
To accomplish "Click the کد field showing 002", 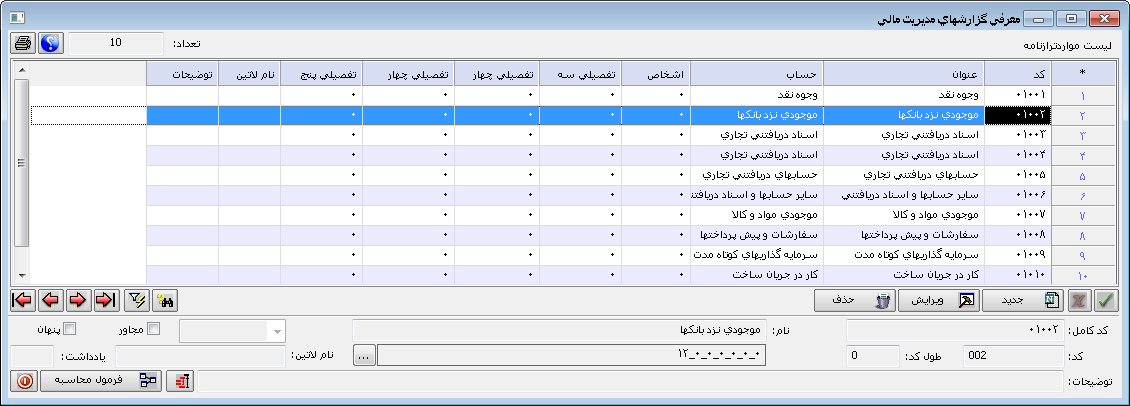I will 1013,355.
